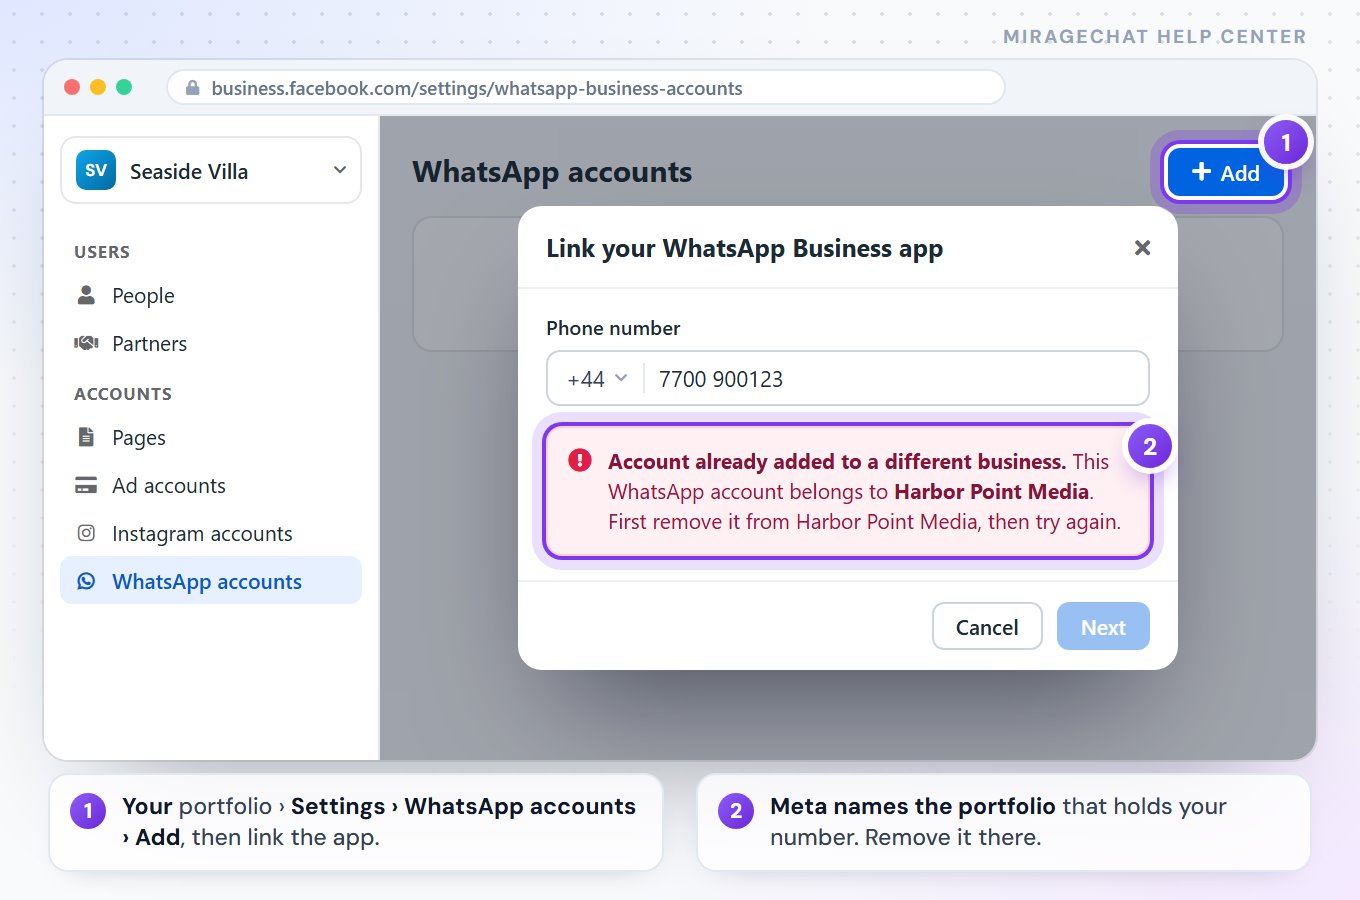Open Partners in the sidebar
Viewport: 1360px width, 900px height.
click(211, 343)
